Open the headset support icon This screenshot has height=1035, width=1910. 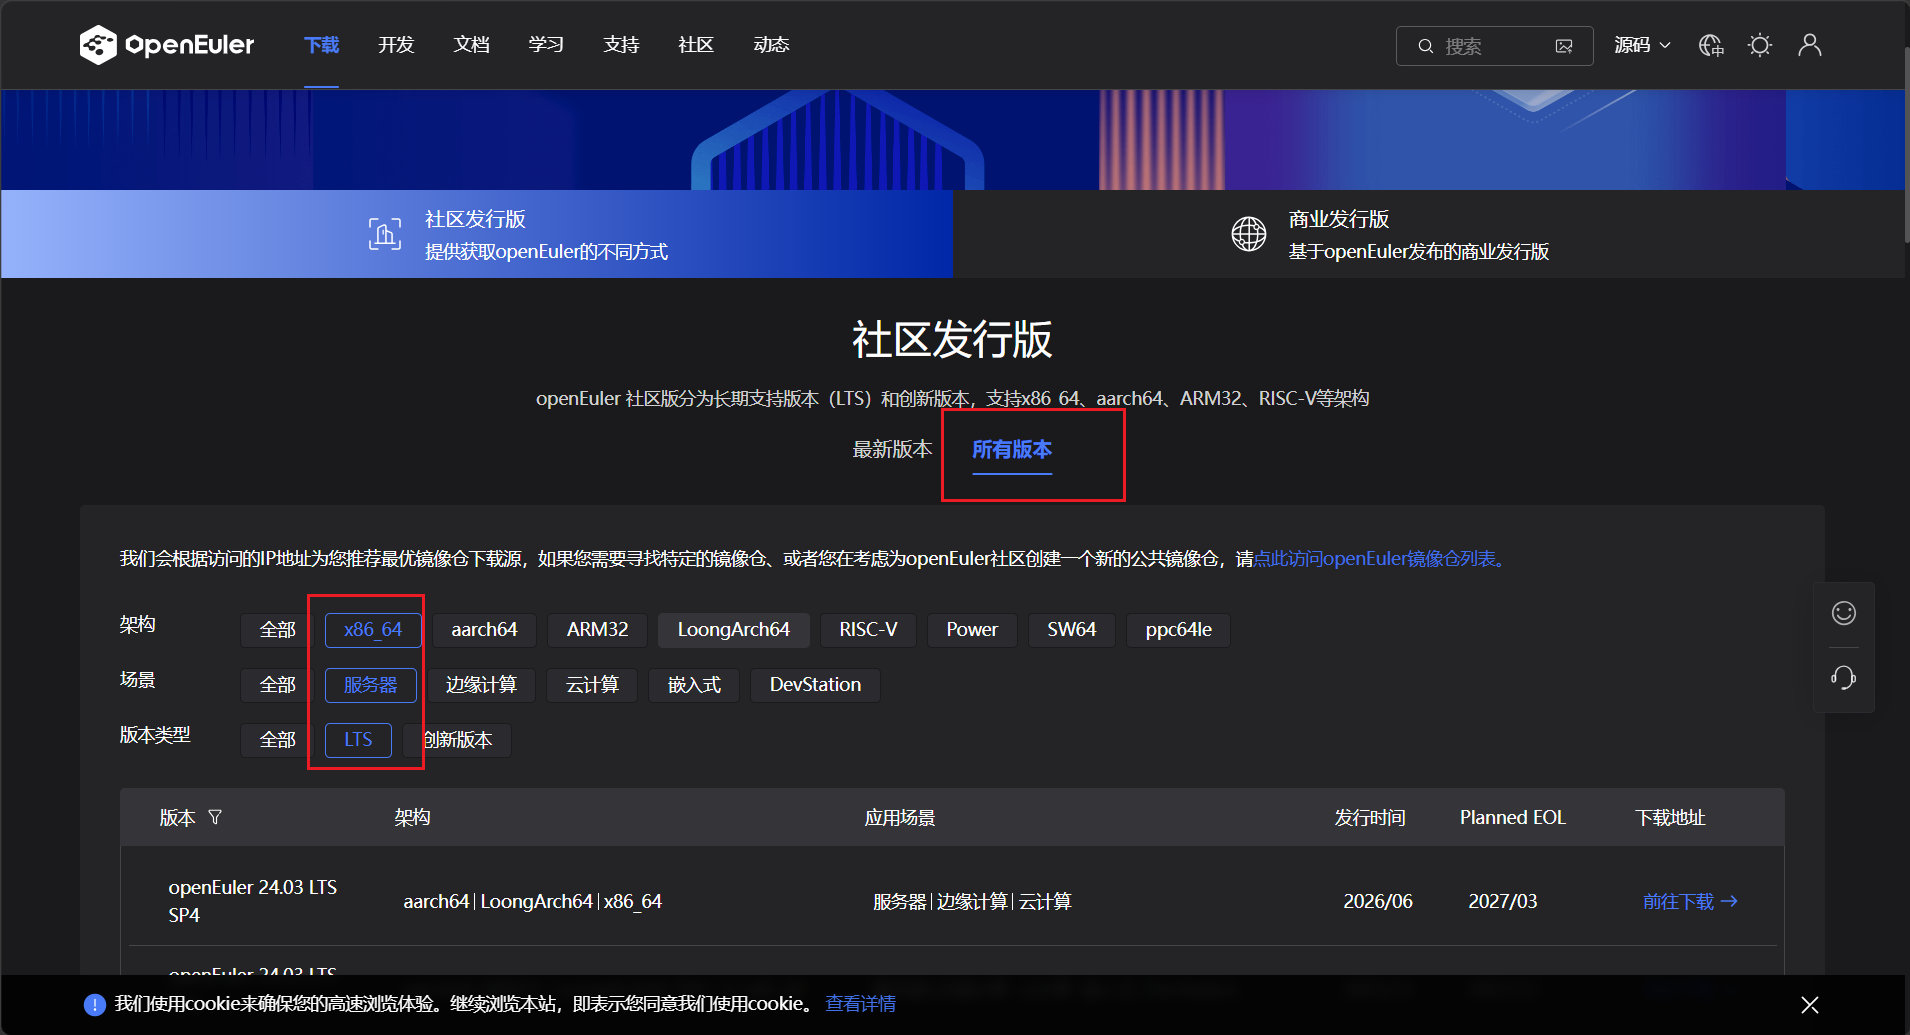tap(1844, 678)
